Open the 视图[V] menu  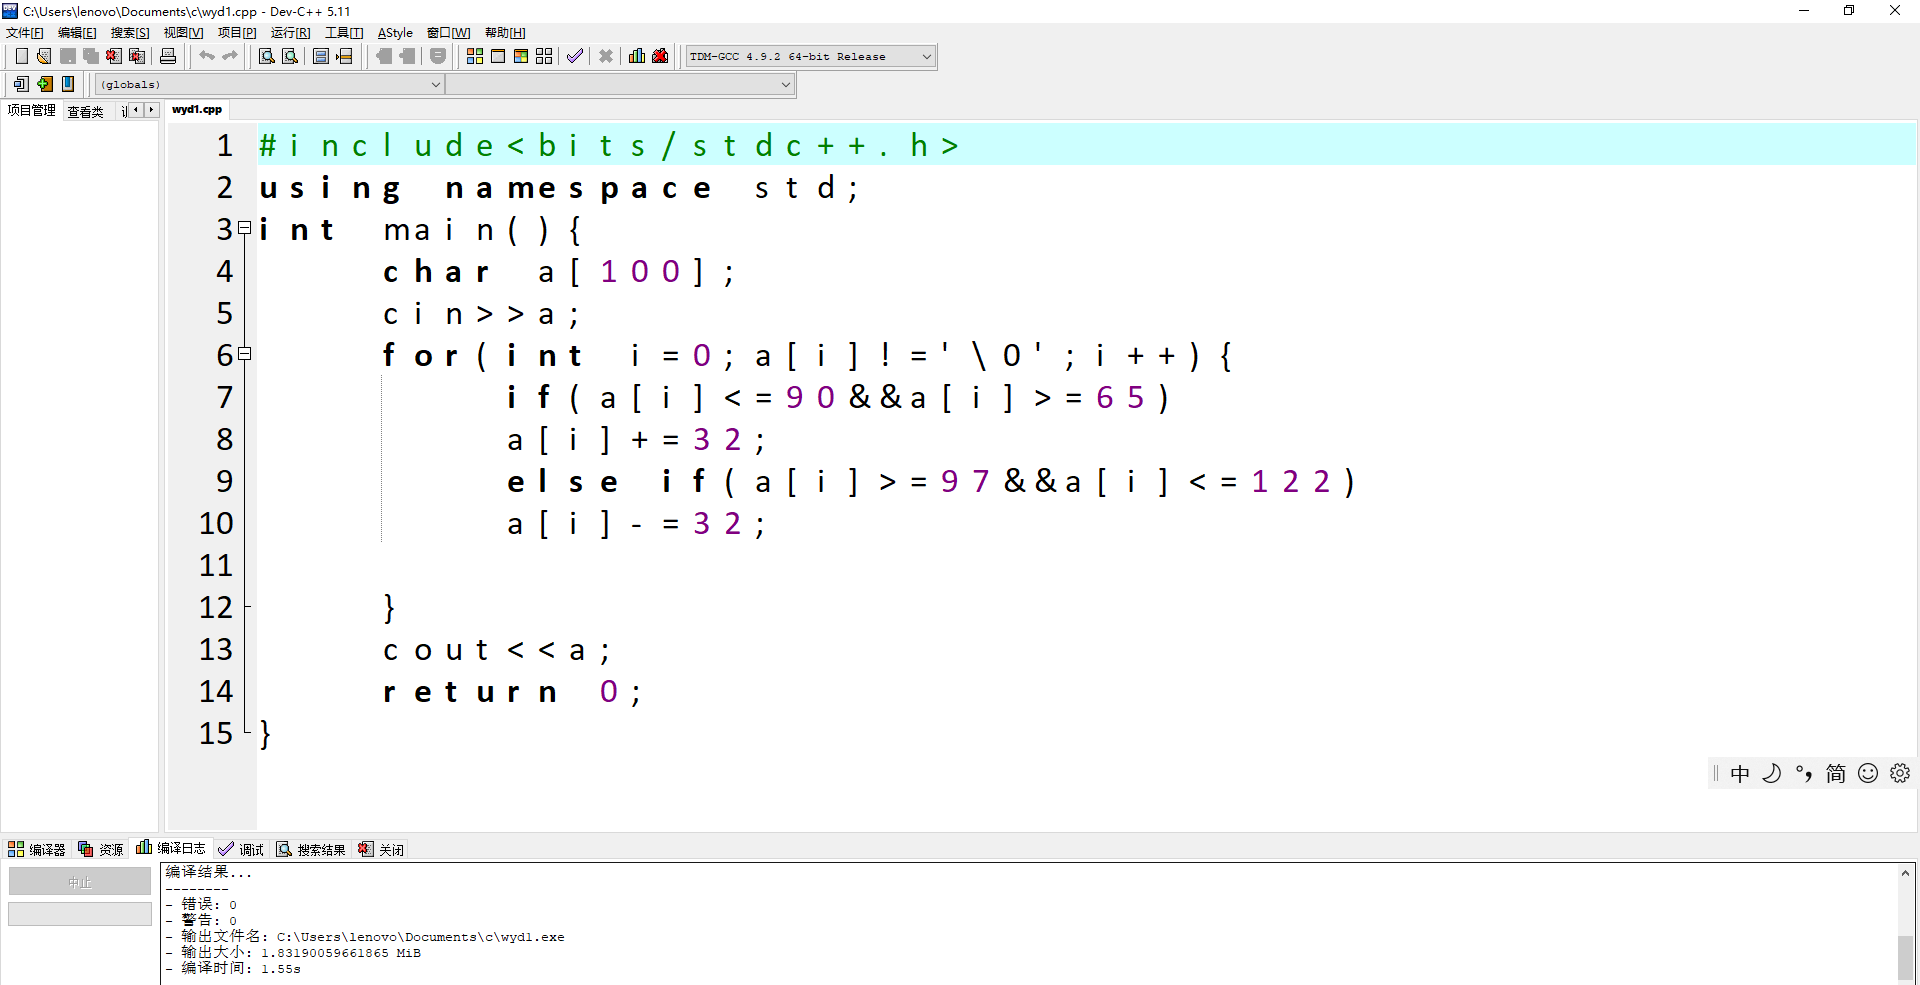click(183, 33)
